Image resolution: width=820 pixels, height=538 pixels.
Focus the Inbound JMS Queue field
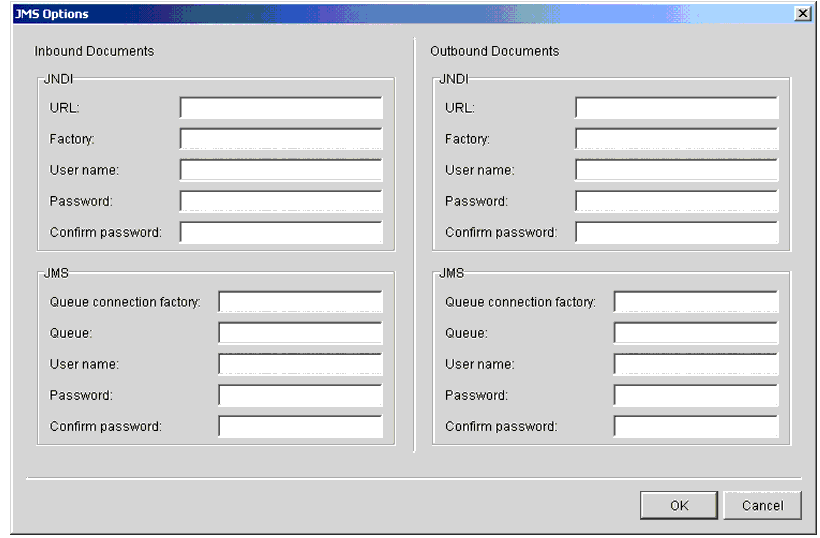click(301, 333)
